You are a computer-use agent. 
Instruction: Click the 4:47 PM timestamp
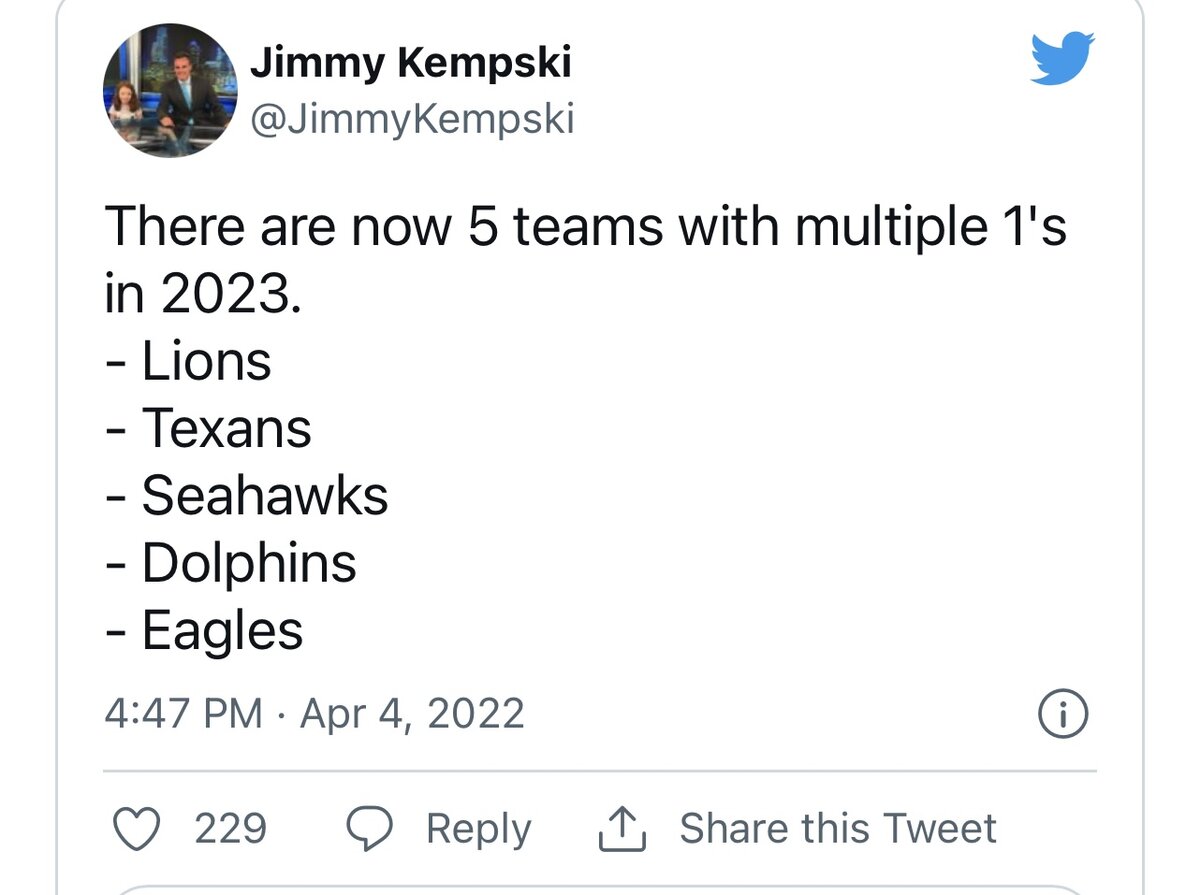pyautogui.click(x=183, y=714)
